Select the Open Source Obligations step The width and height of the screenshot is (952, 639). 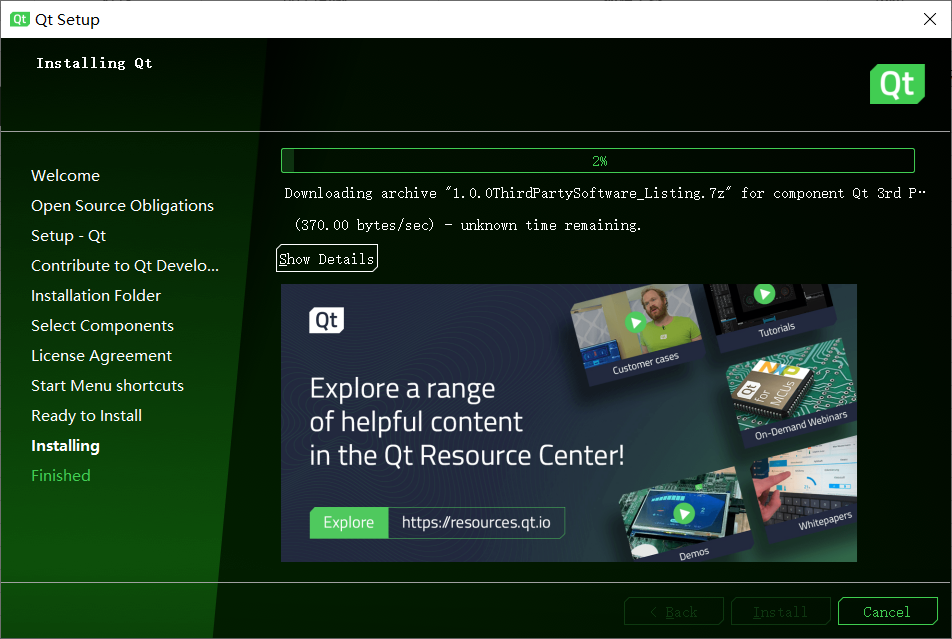click(122, 205)
